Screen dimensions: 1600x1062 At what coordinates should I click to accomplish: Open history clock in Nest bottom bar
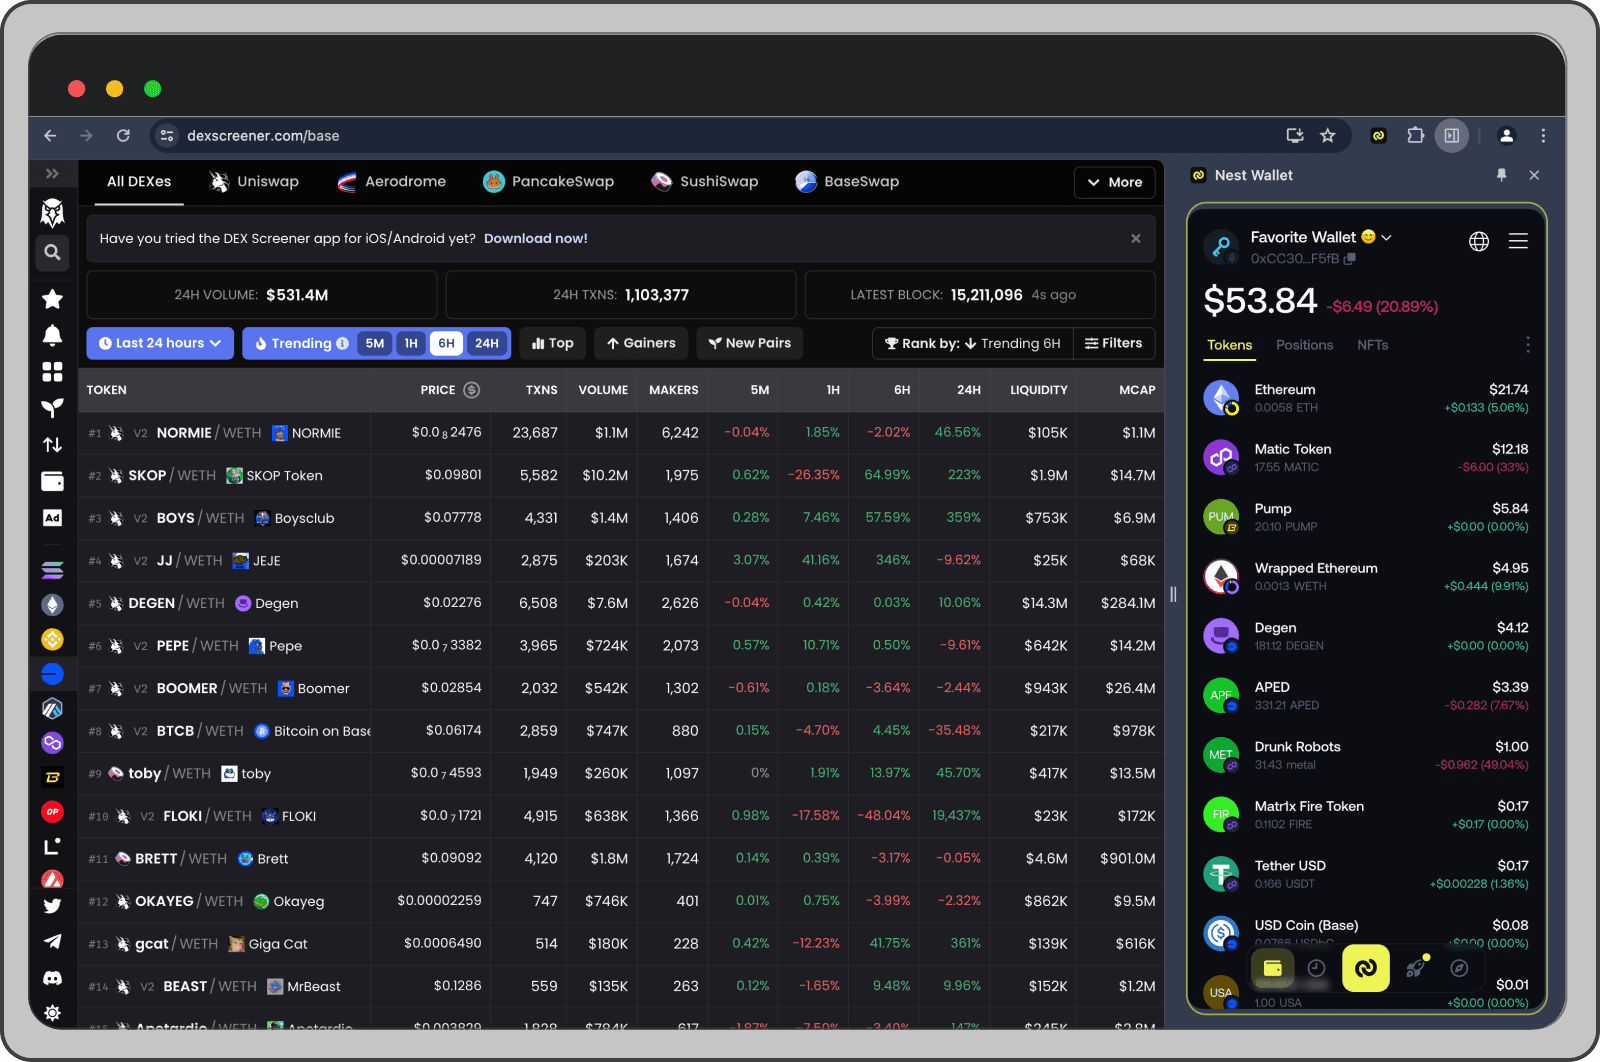pos(1317,968)
